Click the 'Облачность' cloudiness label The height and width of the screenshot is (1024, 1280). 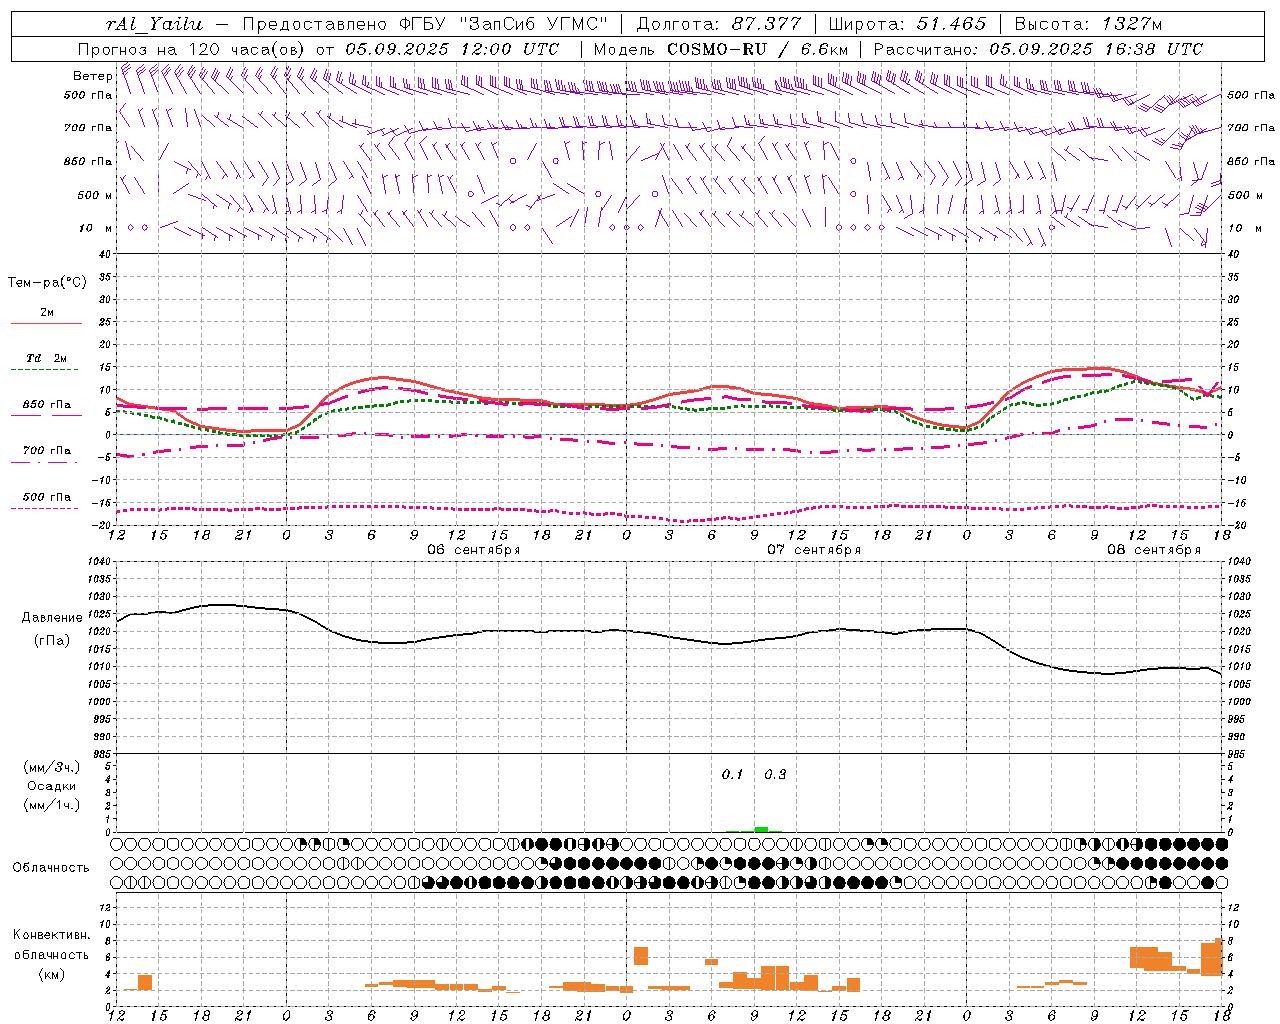pos(50,868)
